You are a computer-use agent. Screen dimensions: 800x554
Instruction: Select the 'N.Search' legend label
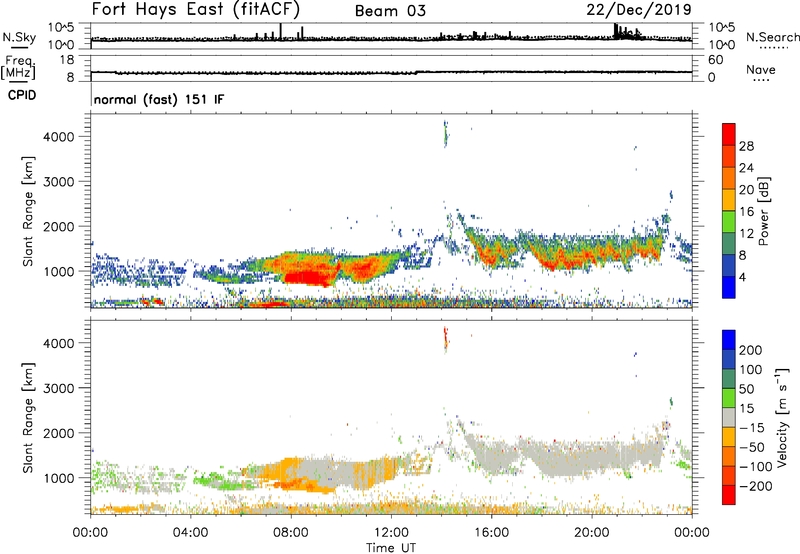772,37
